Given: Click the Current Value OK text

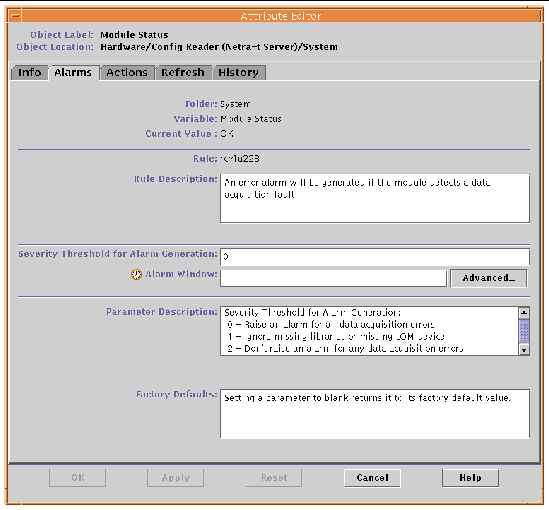Looking at the screenshot, I should [x=227, y=134].
